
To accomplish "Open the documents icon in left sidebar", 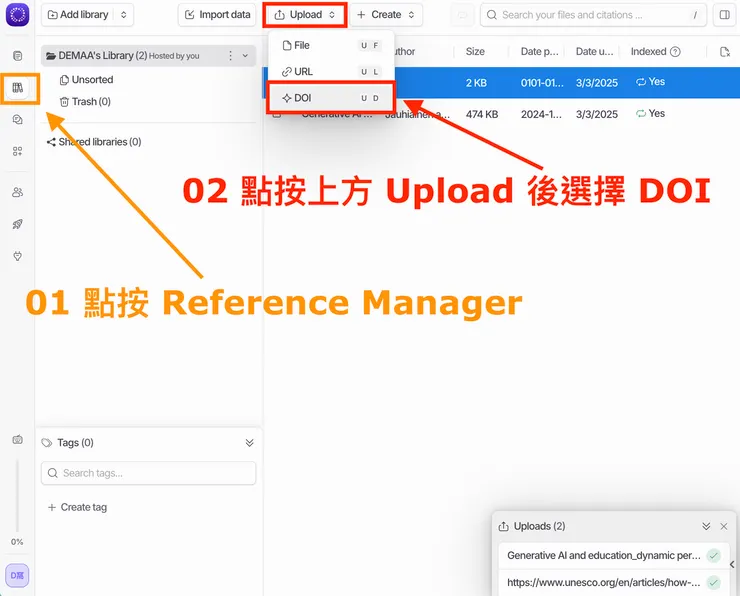I will coord(17,56).
